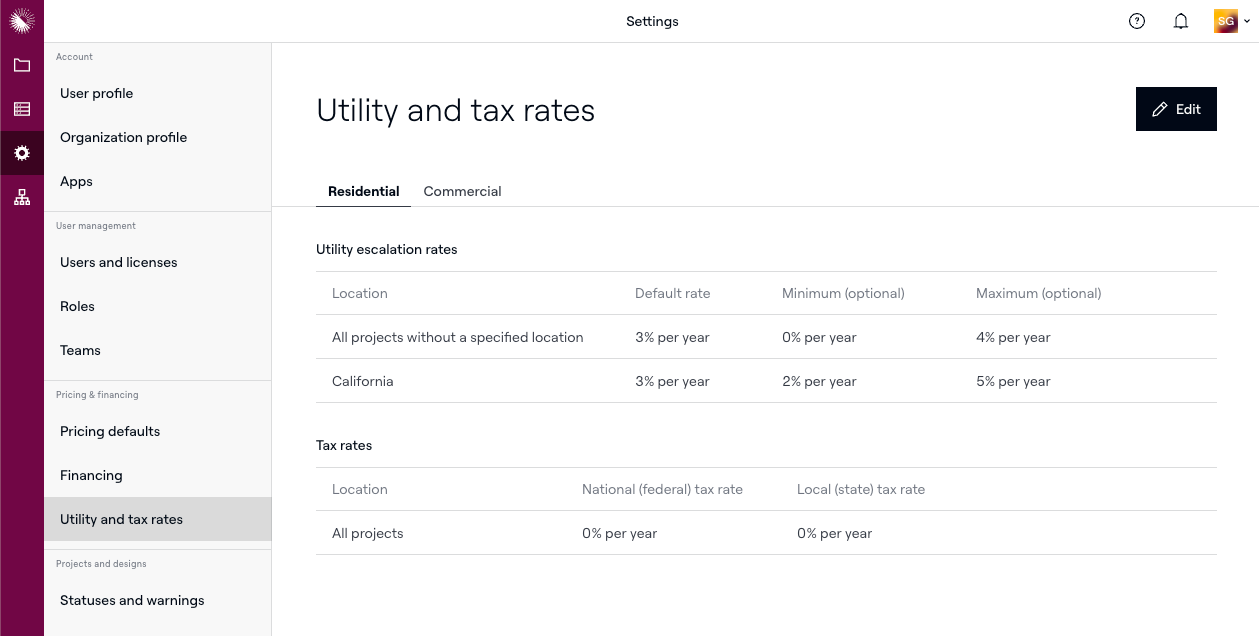Open the Roles settings page
The image size is (1259, 636).
pyautogui.click(x=77, y=306)
